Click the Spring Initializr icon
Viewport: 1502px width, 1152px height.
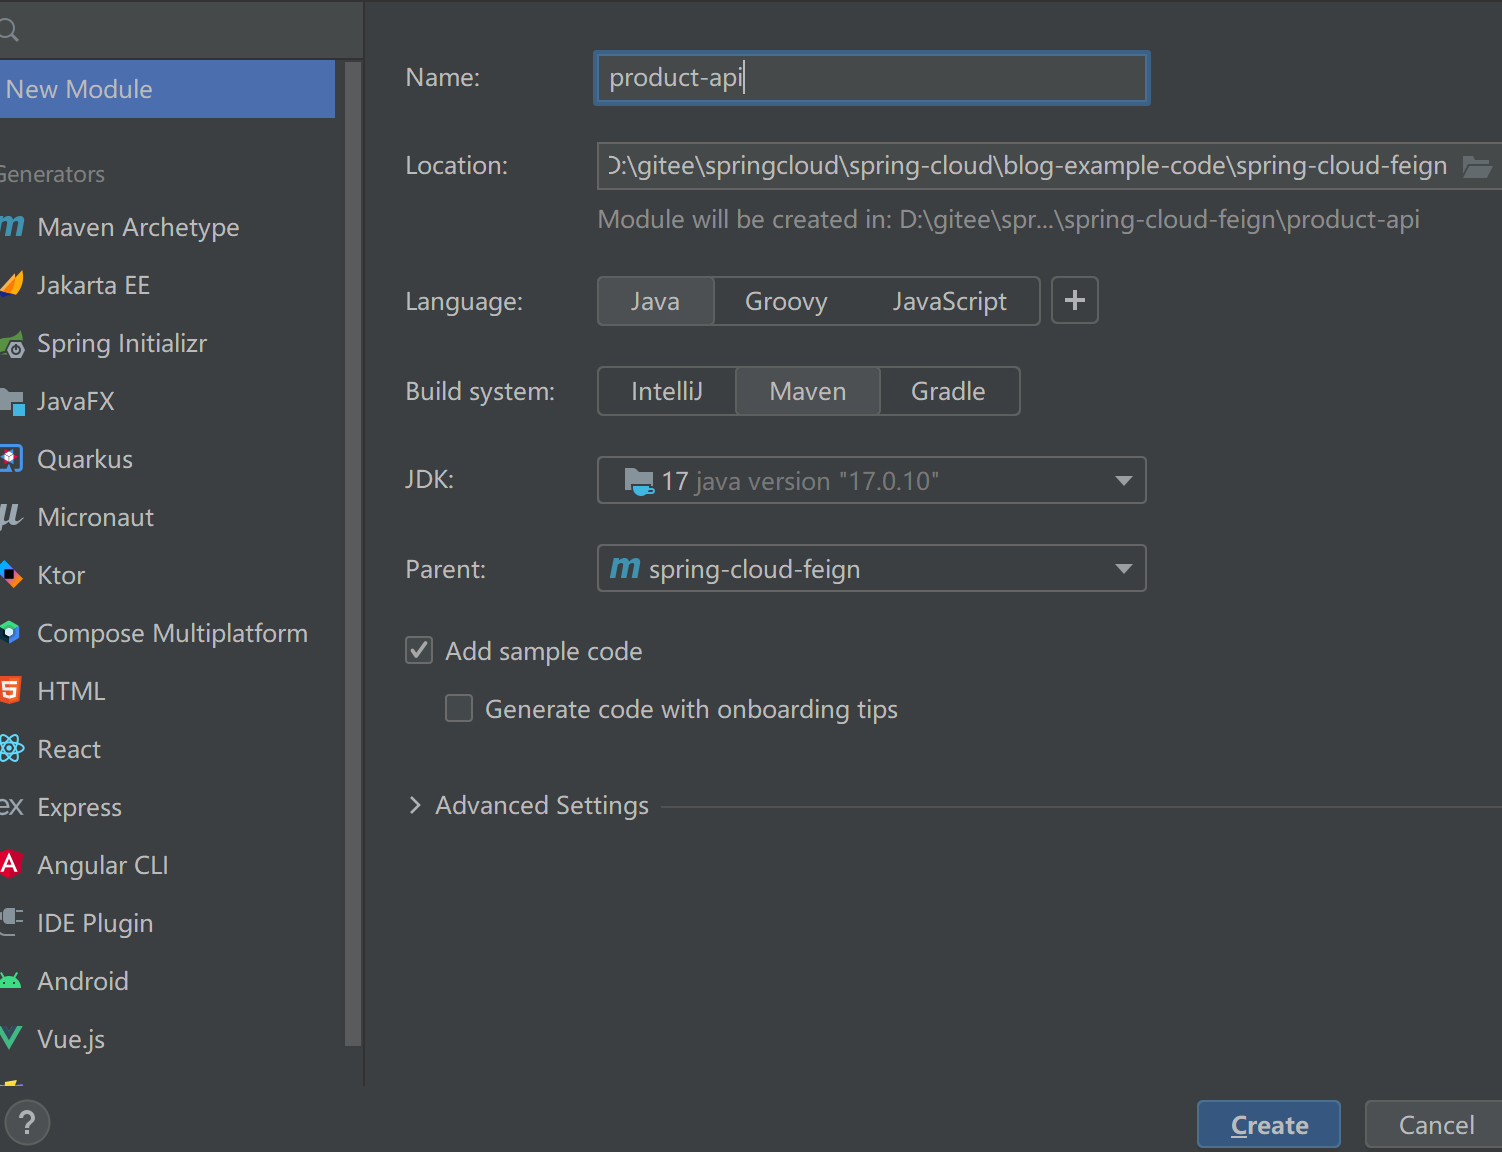[12, 346]
